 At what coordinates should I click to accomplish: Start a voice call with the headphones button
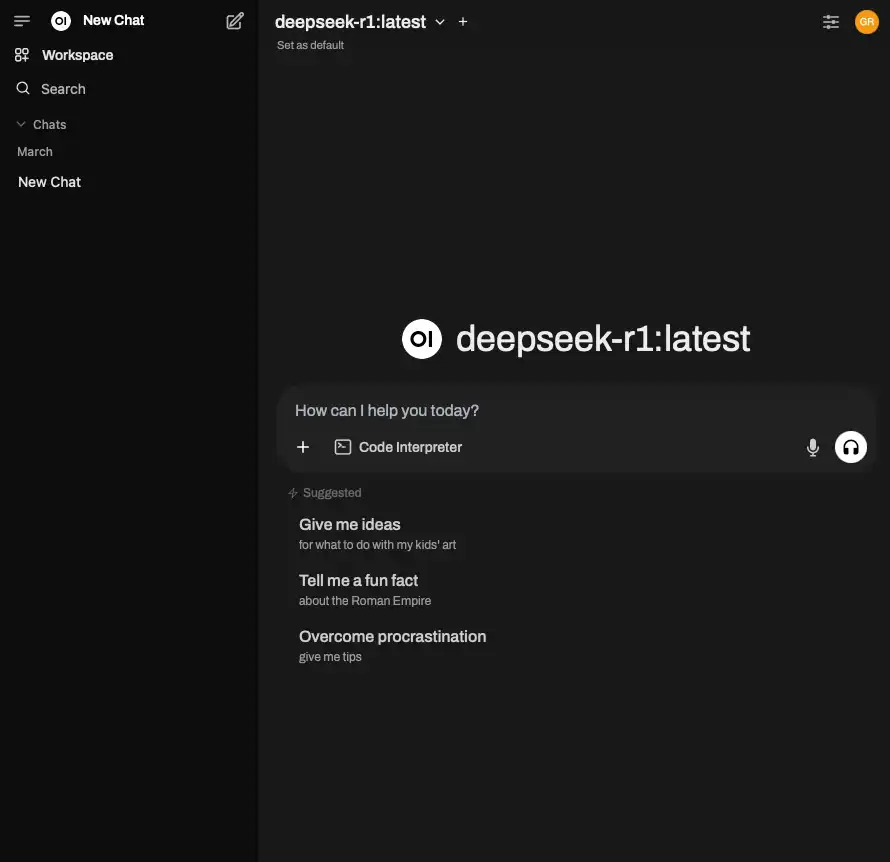[851, 447]
